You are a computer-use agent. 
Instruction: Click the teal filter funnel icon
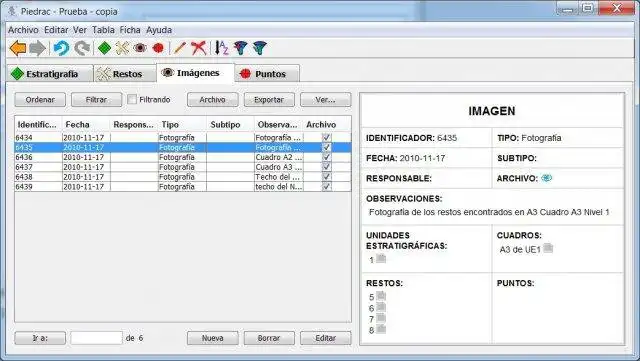[260, 48]
